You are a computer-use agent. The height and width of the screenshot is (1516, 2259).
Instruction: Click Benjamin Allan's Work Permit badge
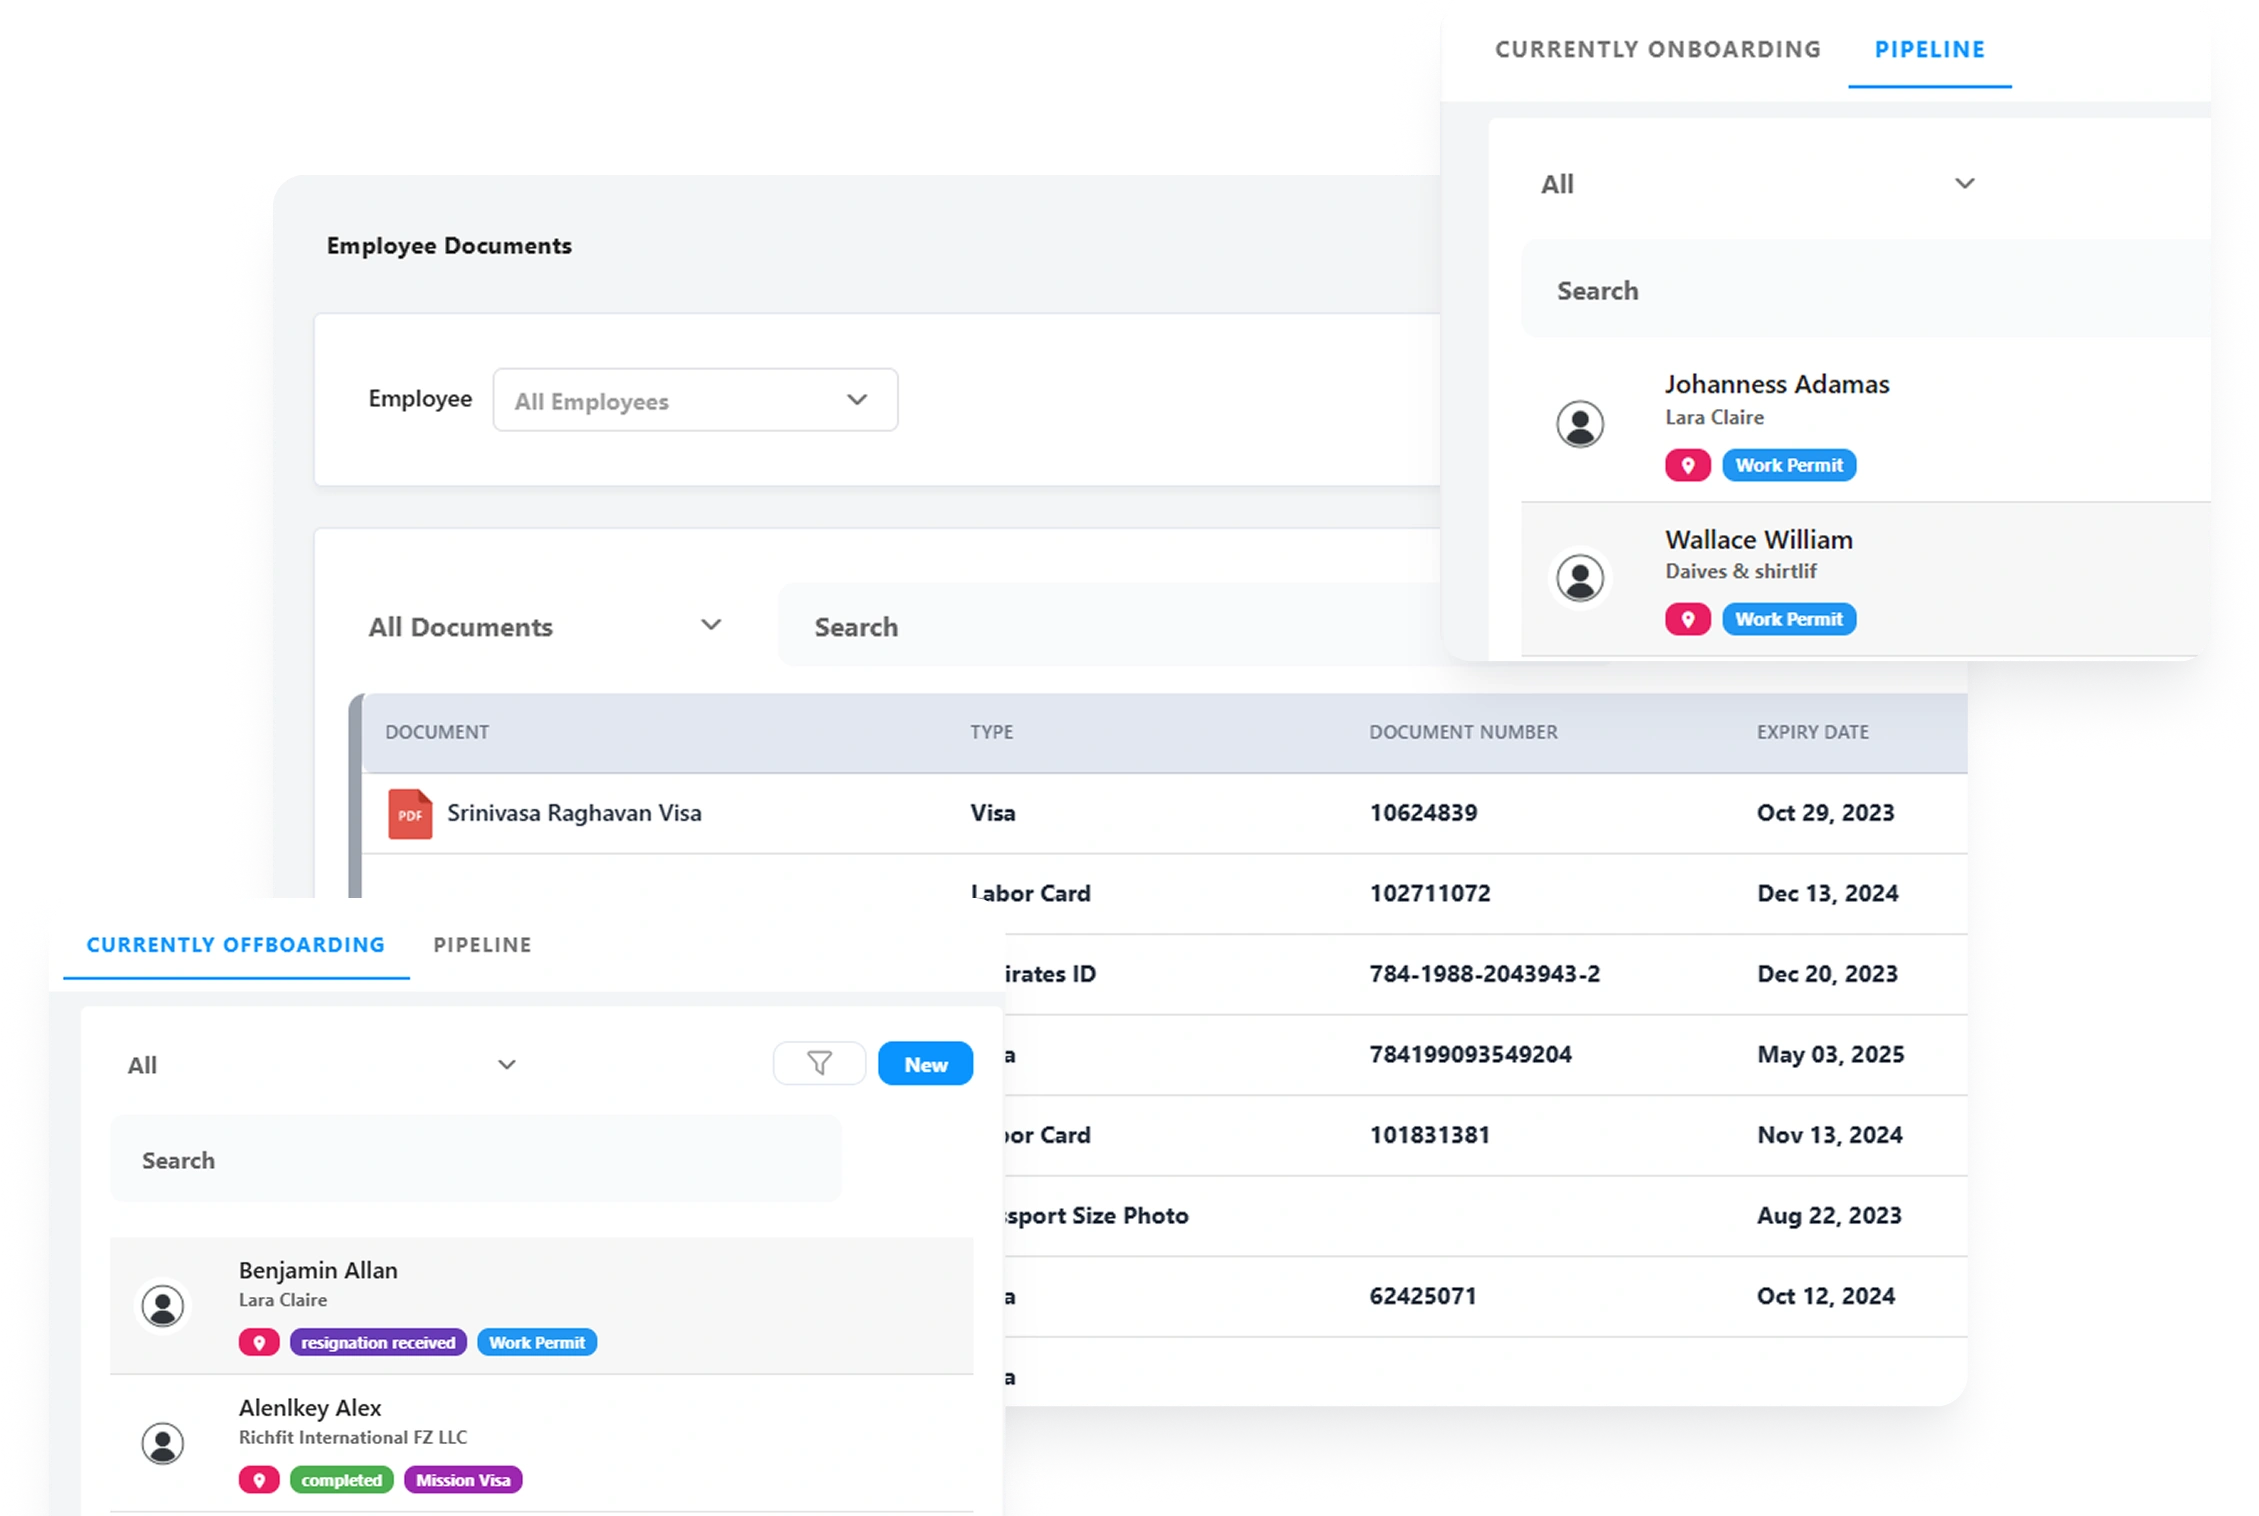point(537,1342)
